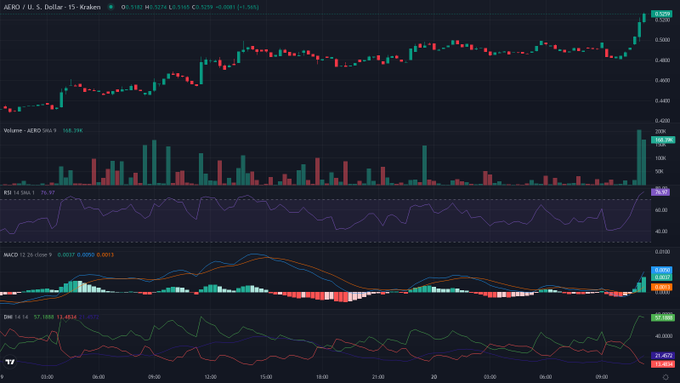Click DMI legend value 13.4834
Viewport: 680px width, 383px height.
[66, 317]
